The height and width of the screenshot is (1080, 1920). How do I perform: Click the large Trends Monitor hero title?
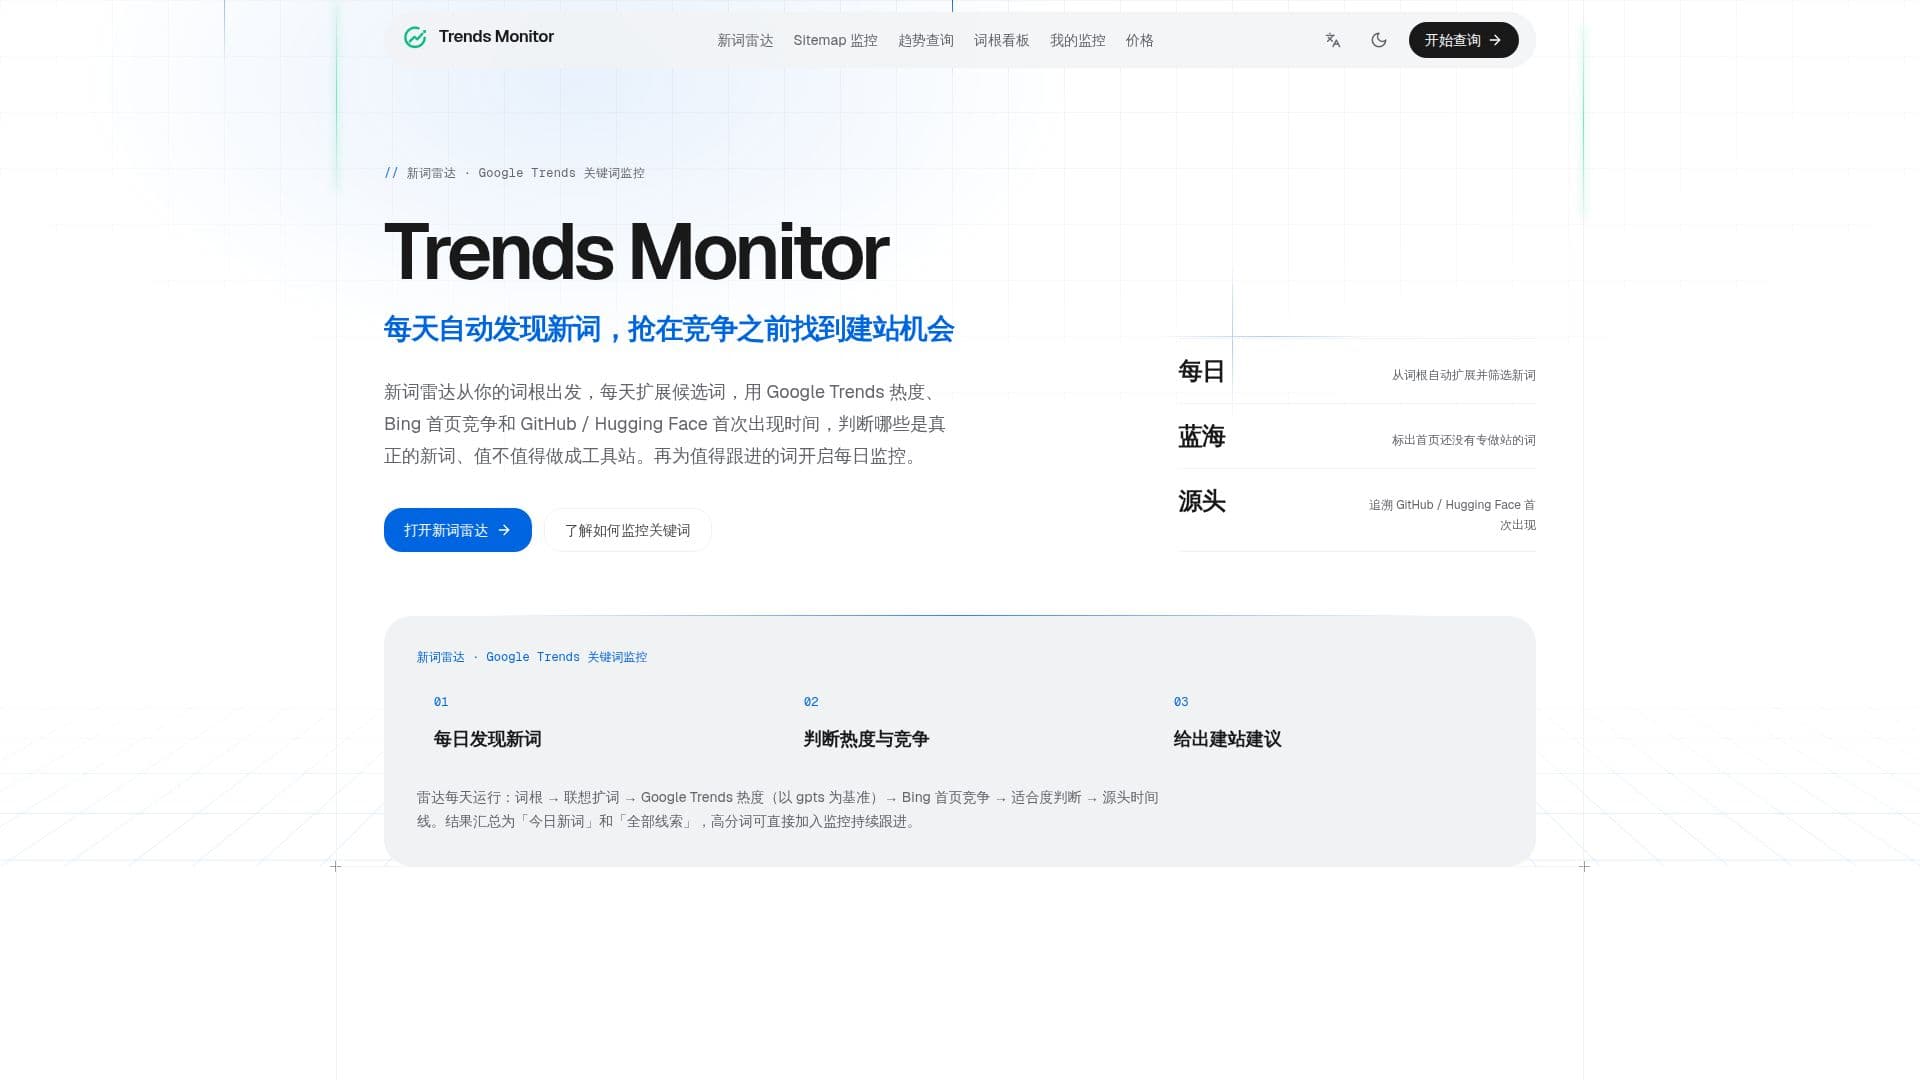click(636, 252)
